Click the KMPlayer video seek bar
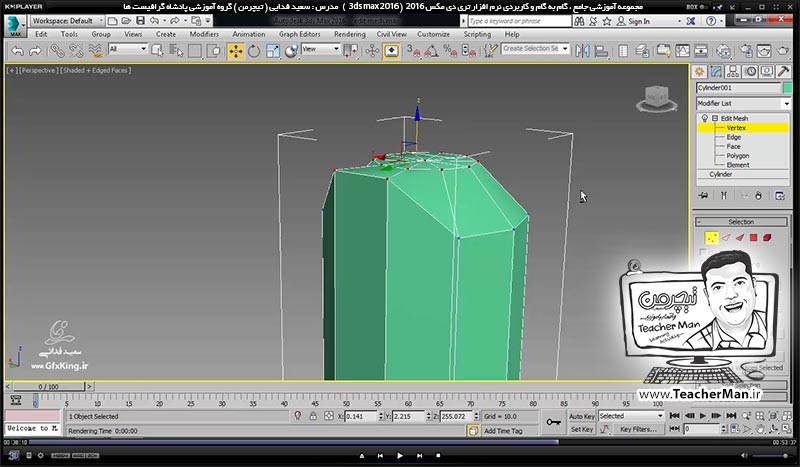The height and width of the screenshot is (467, 800). 400,443
